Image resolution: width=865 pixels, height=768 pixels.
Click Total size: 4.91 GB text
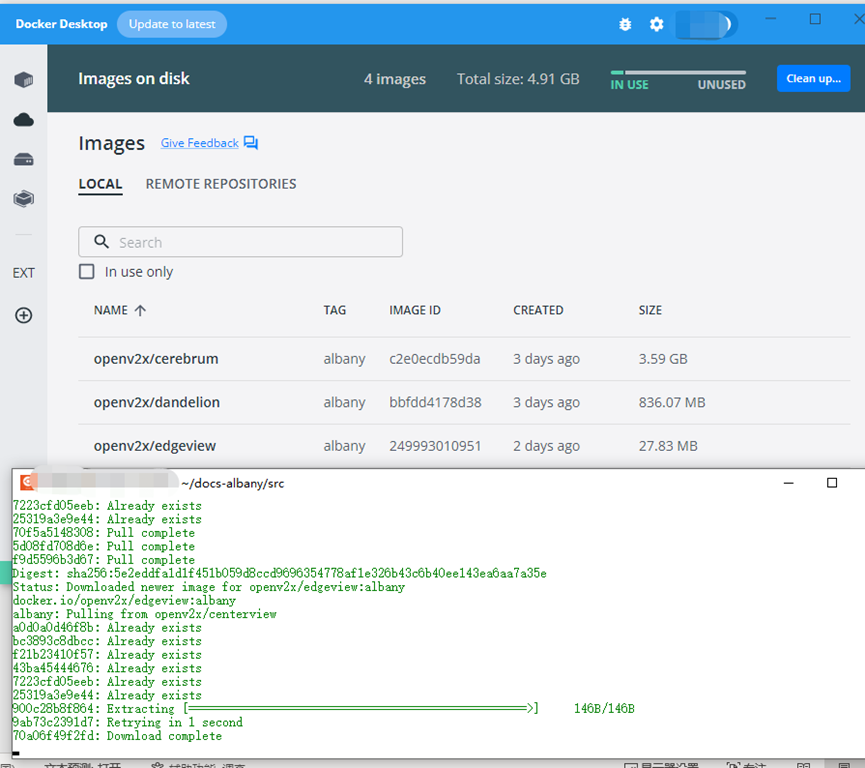pos(518,79)
